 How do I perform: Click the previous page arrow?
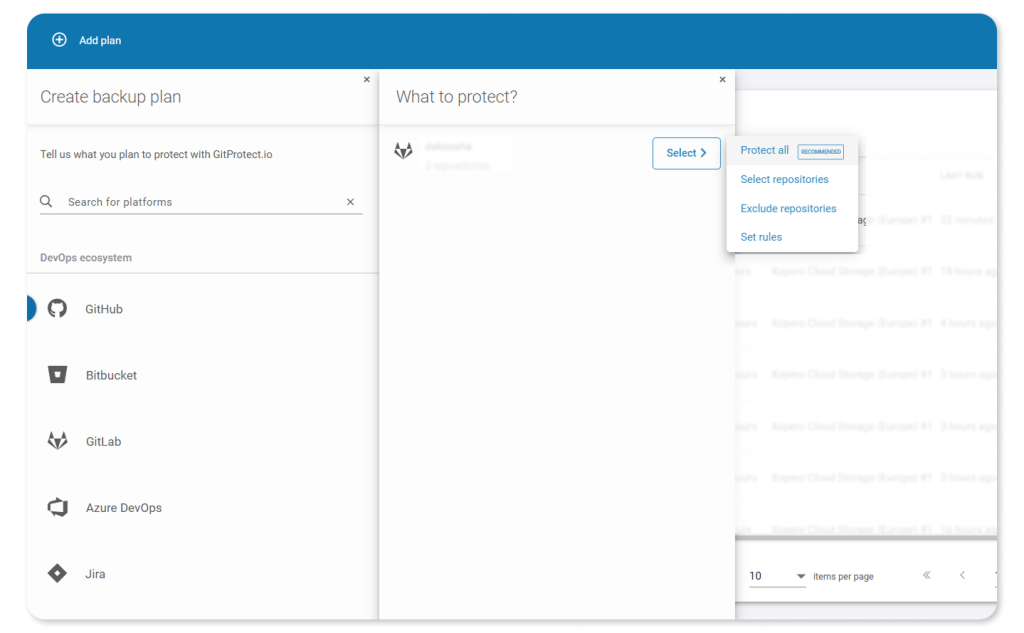(962, 575)
